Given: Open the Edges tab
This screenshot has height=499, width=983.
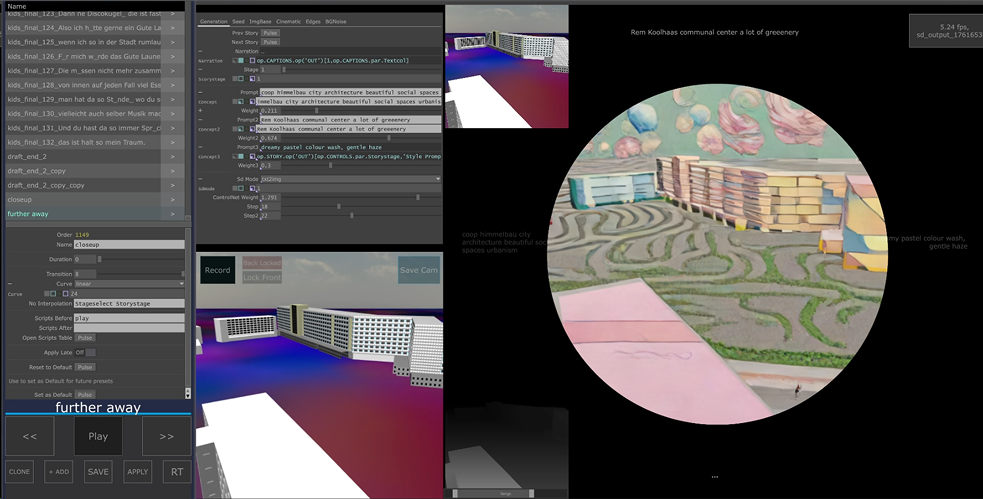Looking at the screenshot, I should [x=313, y=21].
